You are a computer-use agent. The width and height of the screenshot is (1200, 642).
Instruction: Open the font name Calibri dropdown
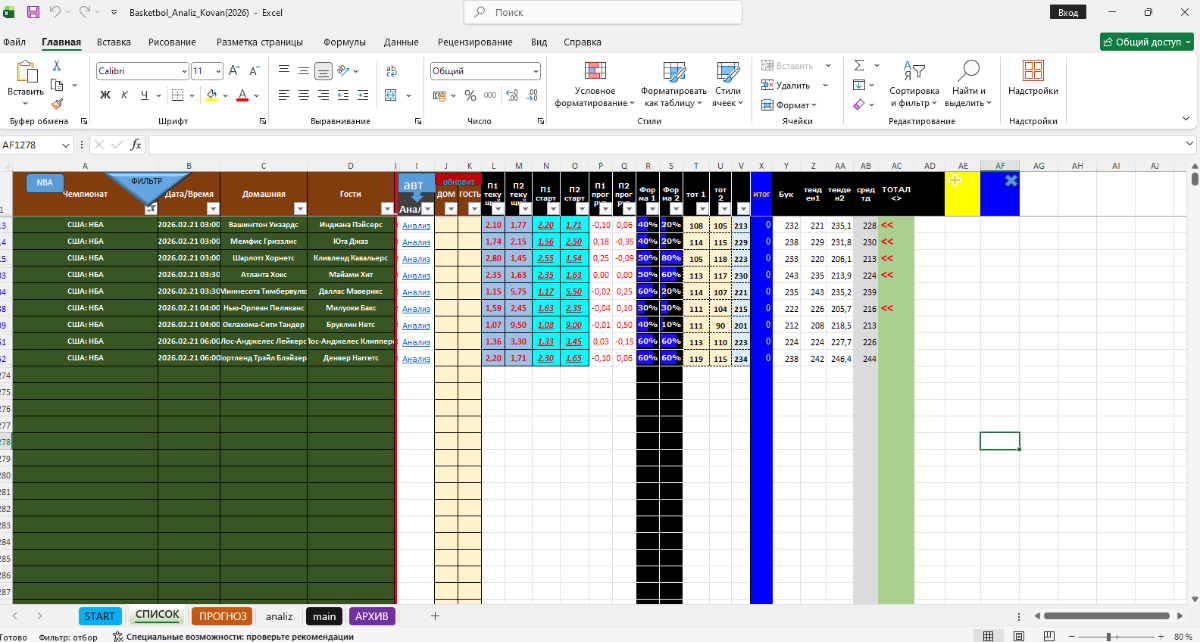[183, 71]
